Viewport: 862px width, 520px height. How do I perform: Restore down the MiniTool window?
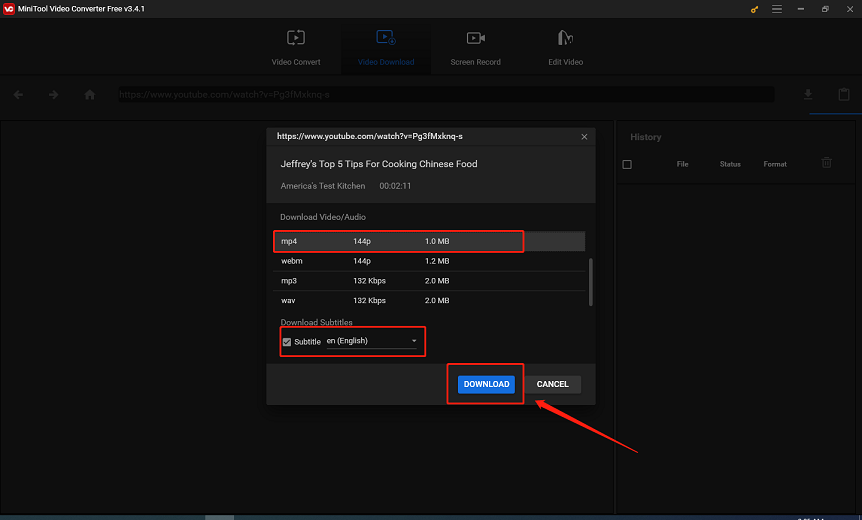pos(825,9)
